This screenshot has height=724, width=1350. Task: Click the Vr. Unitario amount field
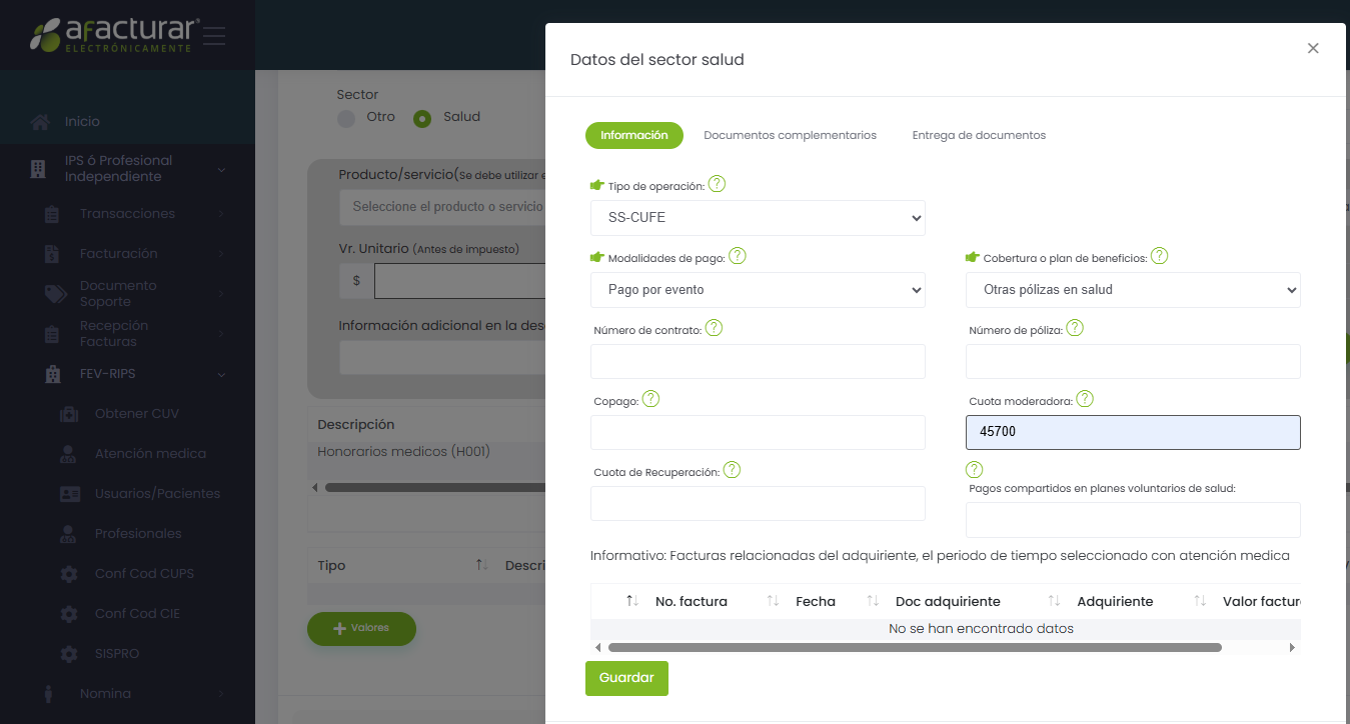tap(460, 281)
